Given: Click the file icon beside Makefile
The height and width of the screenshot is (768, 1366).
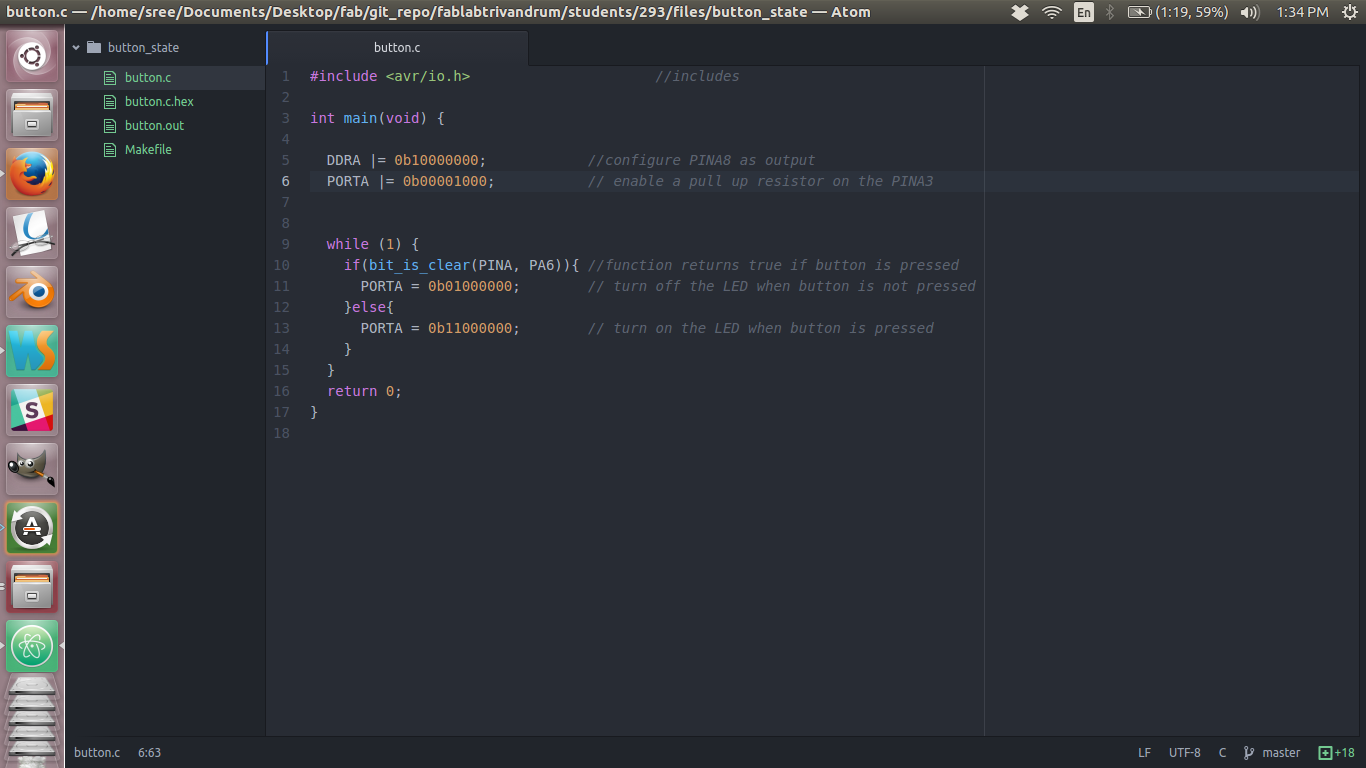Looking at the screenshot, I should [x=110, y=149].
